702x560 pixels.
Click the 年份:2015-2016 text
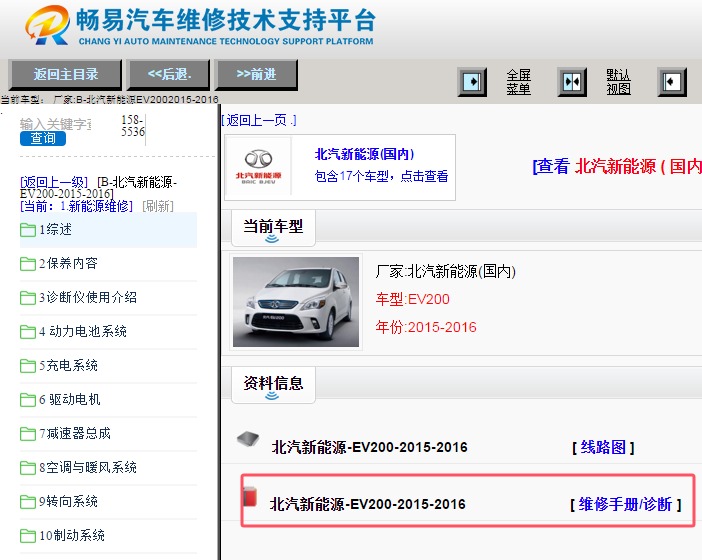pyautogui.click(x=426, y=327)
